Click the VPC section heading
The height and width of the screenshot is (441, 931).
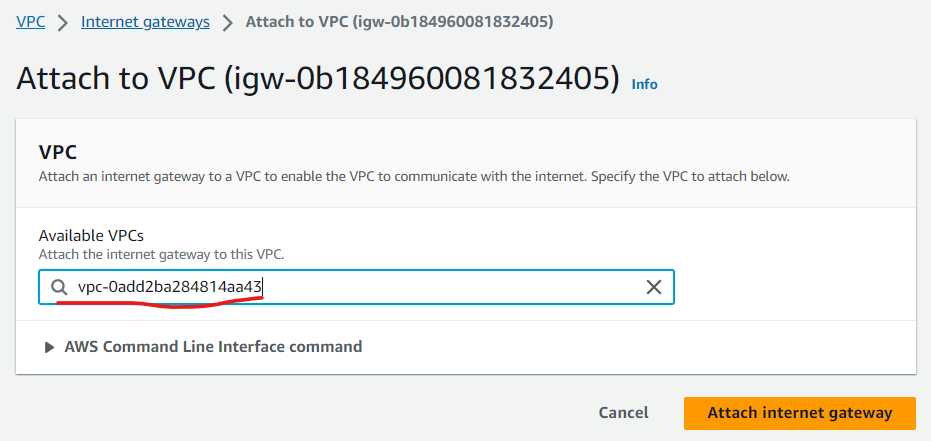click(x=58, y=152)
